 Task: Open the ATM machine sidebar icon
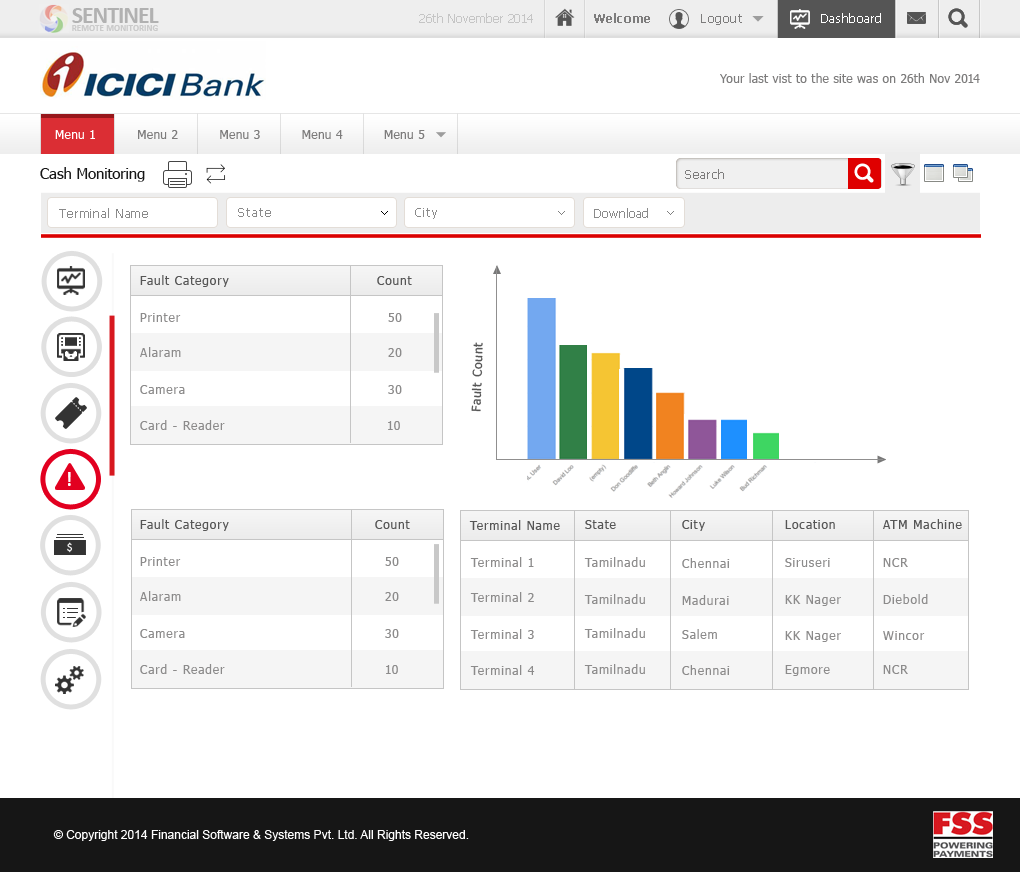[x=71, y=347]
